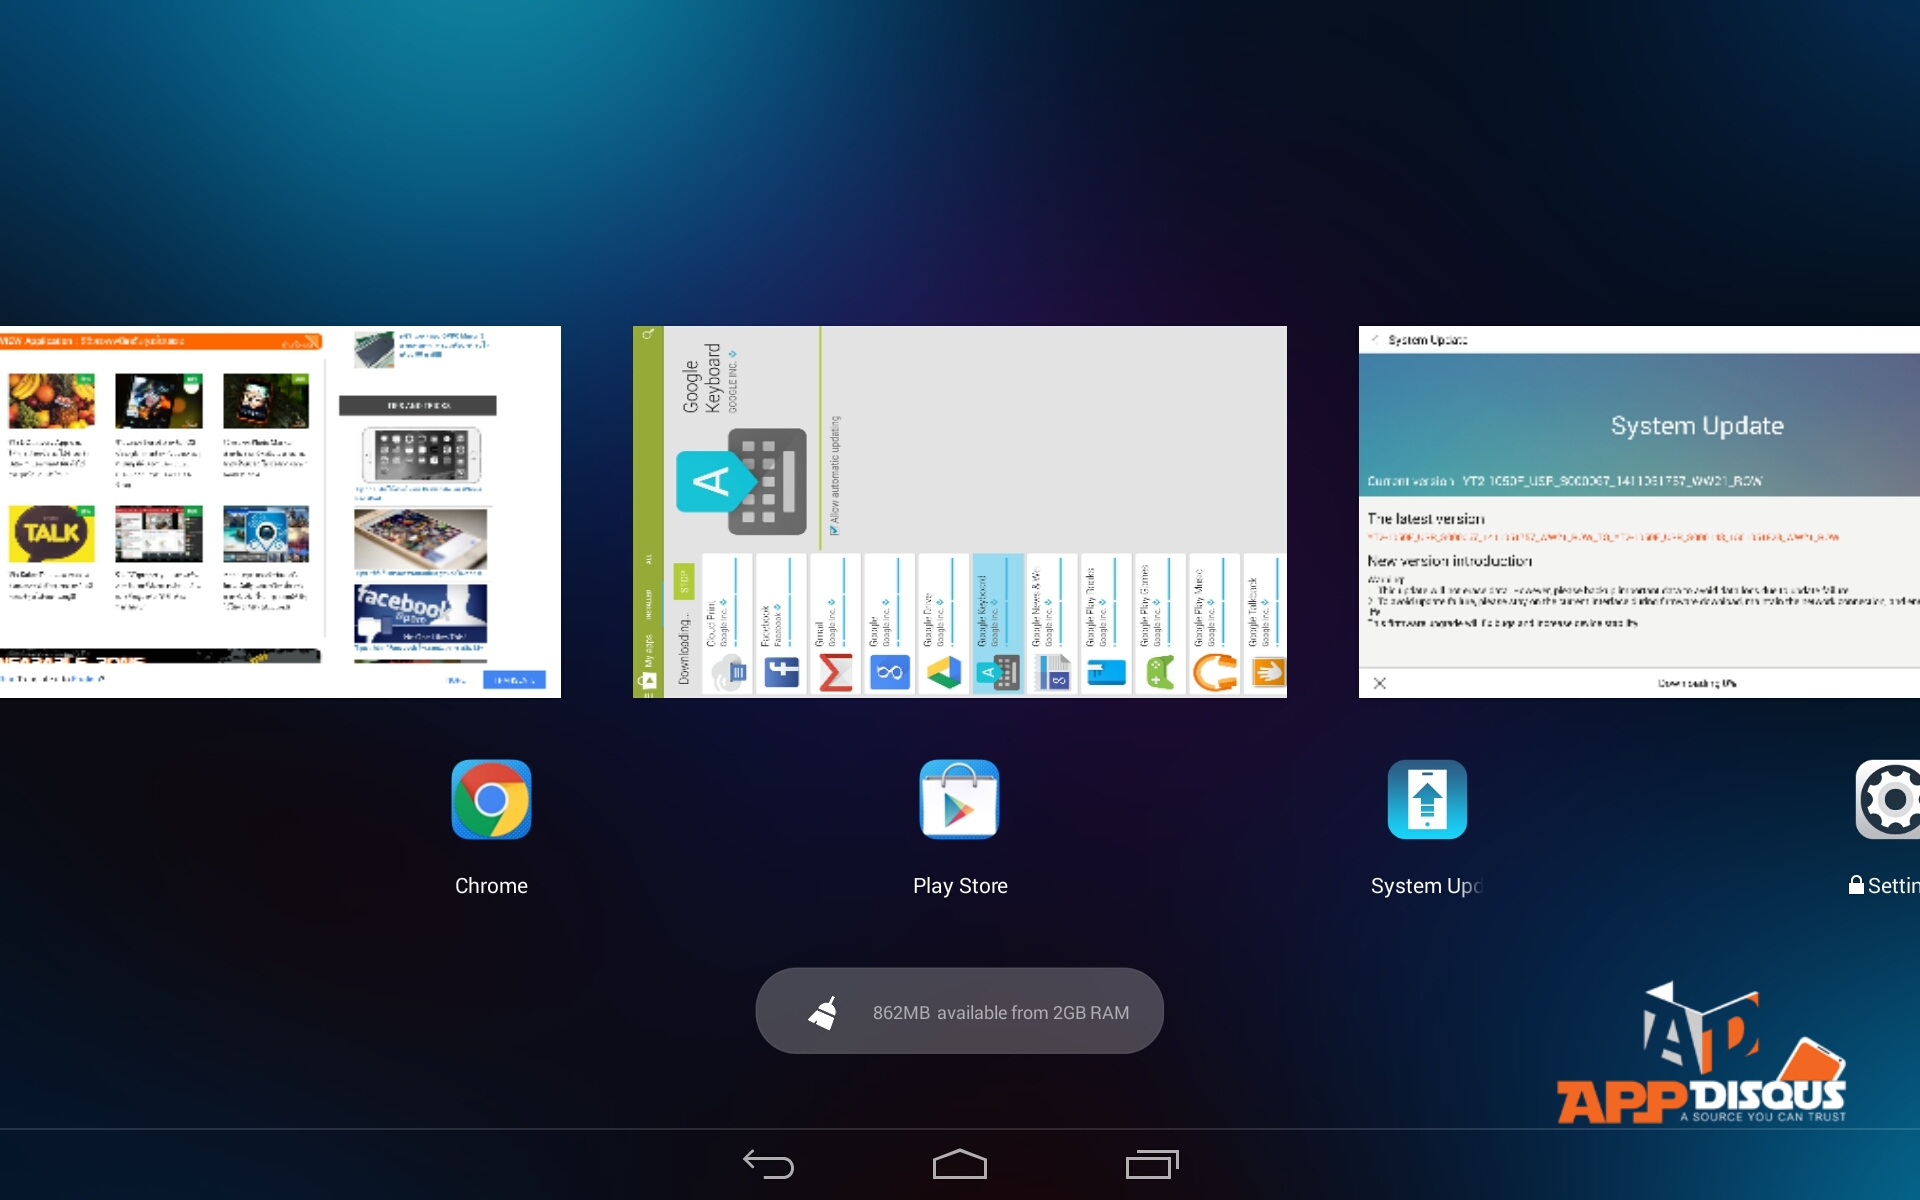The image size is (1920, 1200).
Task: Click the 862MB available RAM button
Action: (1000, 1012)
